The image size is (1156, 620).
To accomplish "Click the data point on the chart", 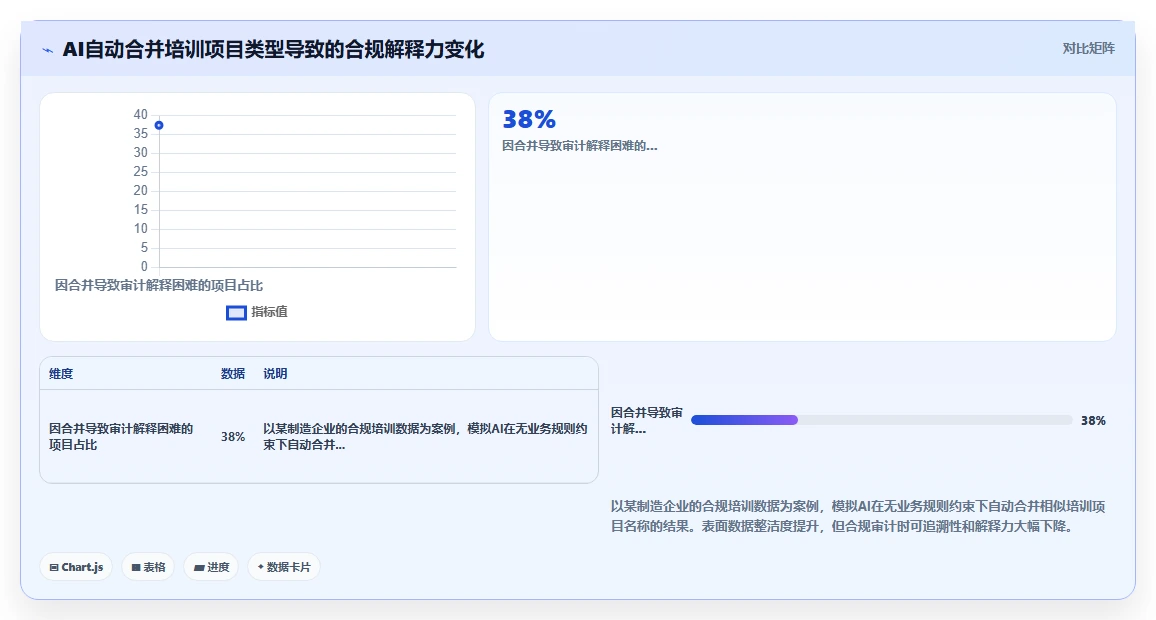I will pos(159,125).
